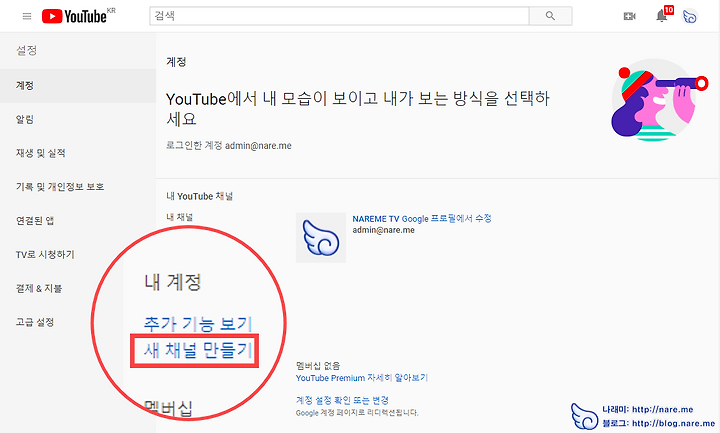Open the account avatar menu
720x433 pixels.
[690, 17]
